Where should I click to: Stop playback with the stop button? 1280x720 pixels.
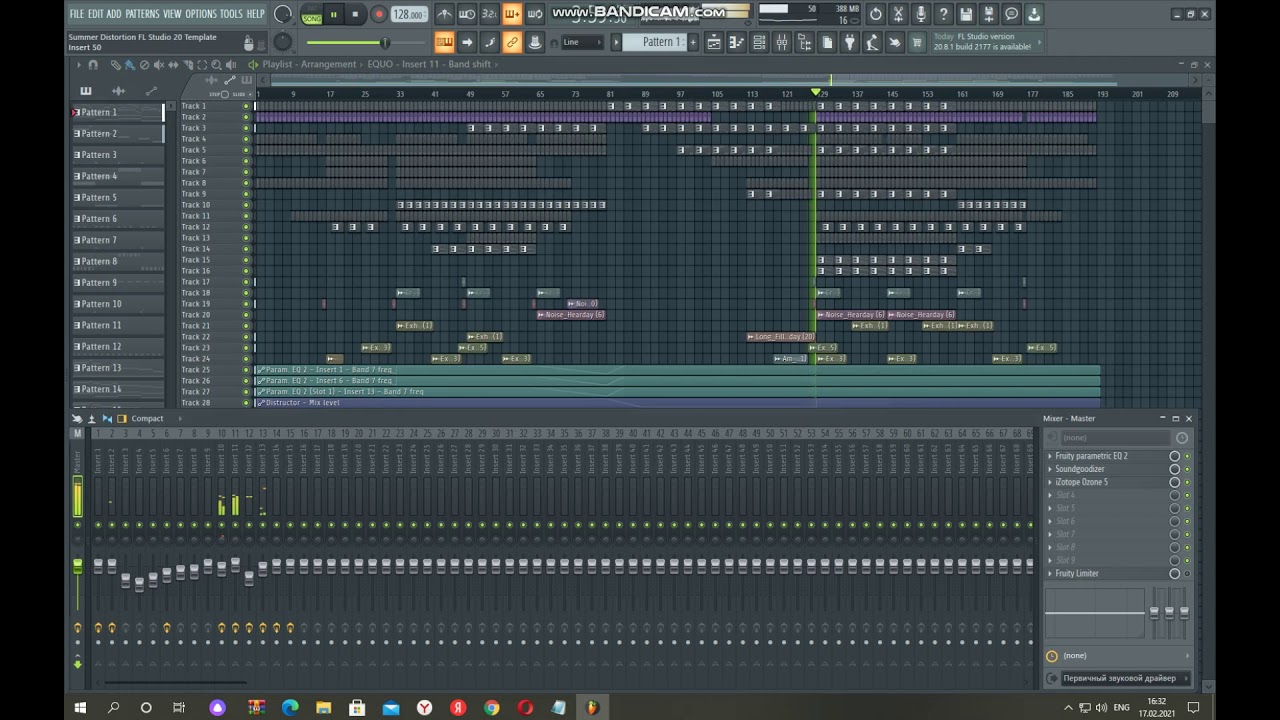click(x=355, y=14)
